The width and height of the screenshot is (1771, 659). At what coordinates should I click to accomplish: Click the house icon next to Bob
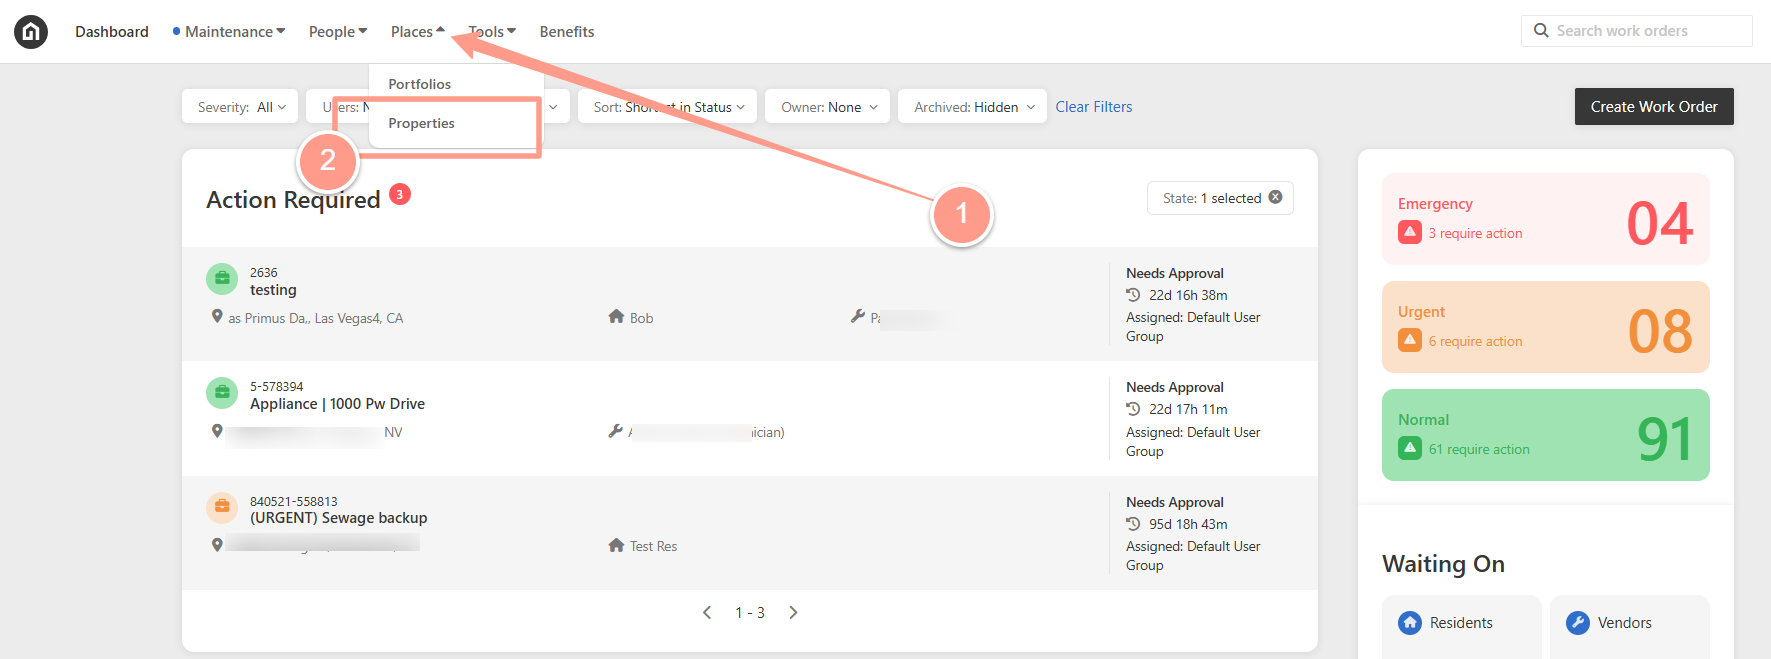(x=616, y=316)
